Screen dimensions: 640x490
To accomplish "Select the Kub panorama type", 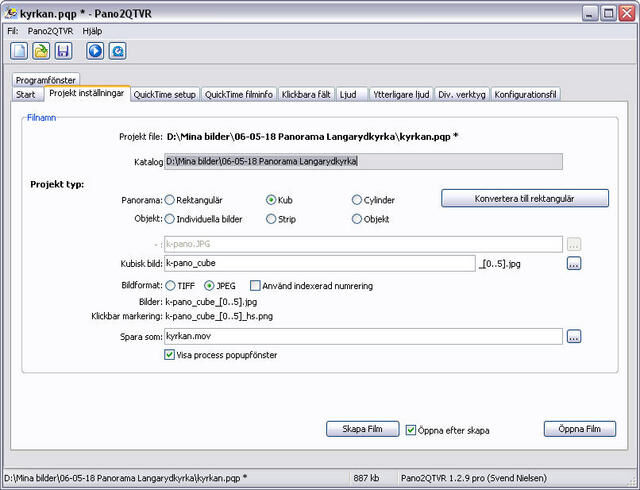I will click(x=271, y=200).
